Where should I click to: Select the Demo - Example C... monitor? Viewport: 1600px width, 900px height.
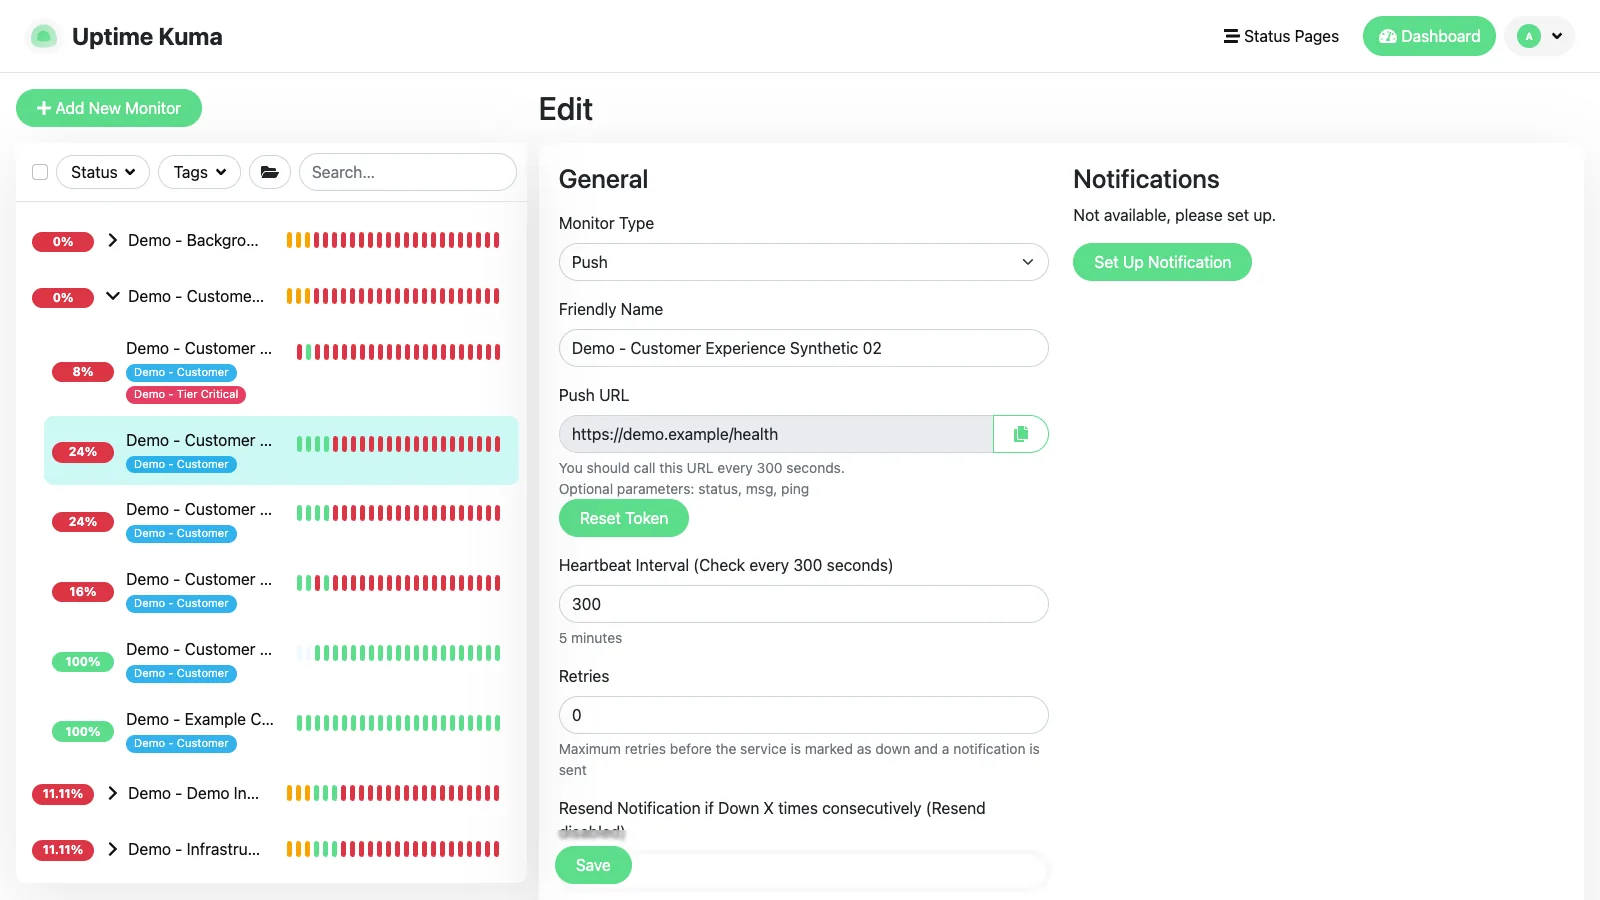(281, 731)
